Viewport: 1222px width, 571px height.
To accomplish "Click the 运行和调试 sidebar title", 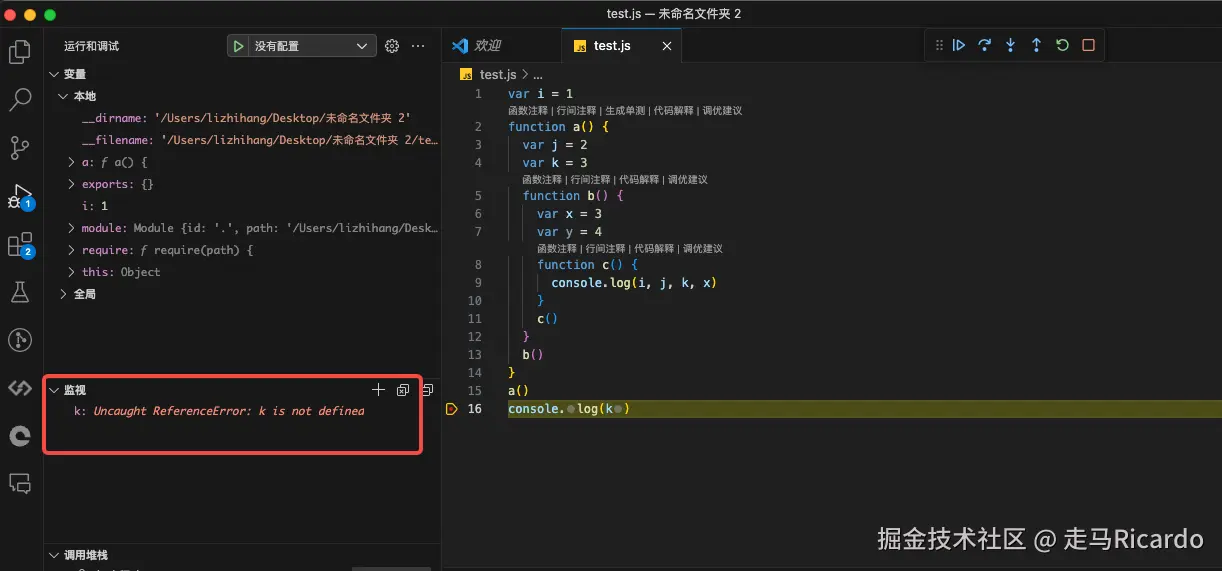I will click(x=92, y=46).
